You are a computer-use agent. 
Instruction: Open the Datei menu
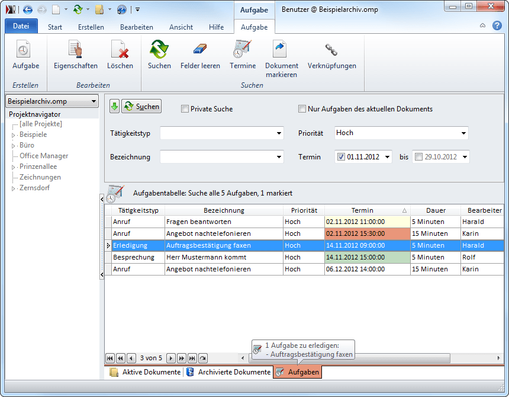(21, 26)
